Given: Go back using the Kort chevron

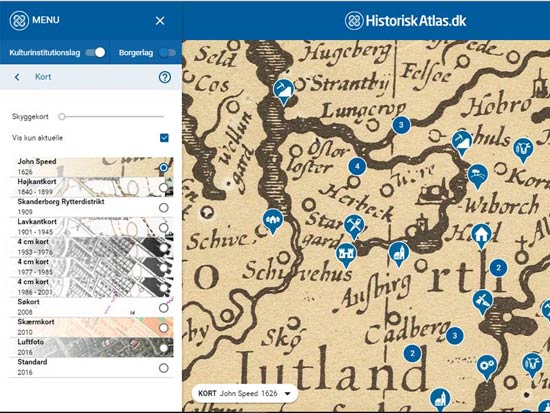Looking at the screenshot, I should click(x=17, y=77).
